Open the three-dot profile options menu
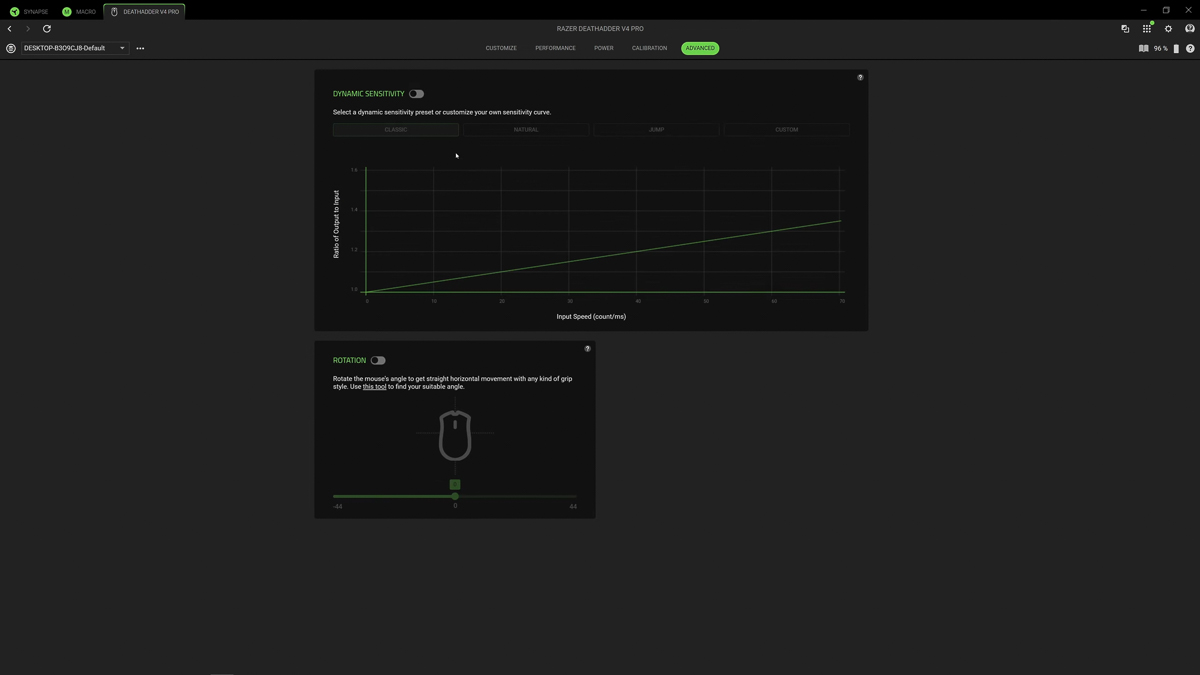 [x=140, y=48]
